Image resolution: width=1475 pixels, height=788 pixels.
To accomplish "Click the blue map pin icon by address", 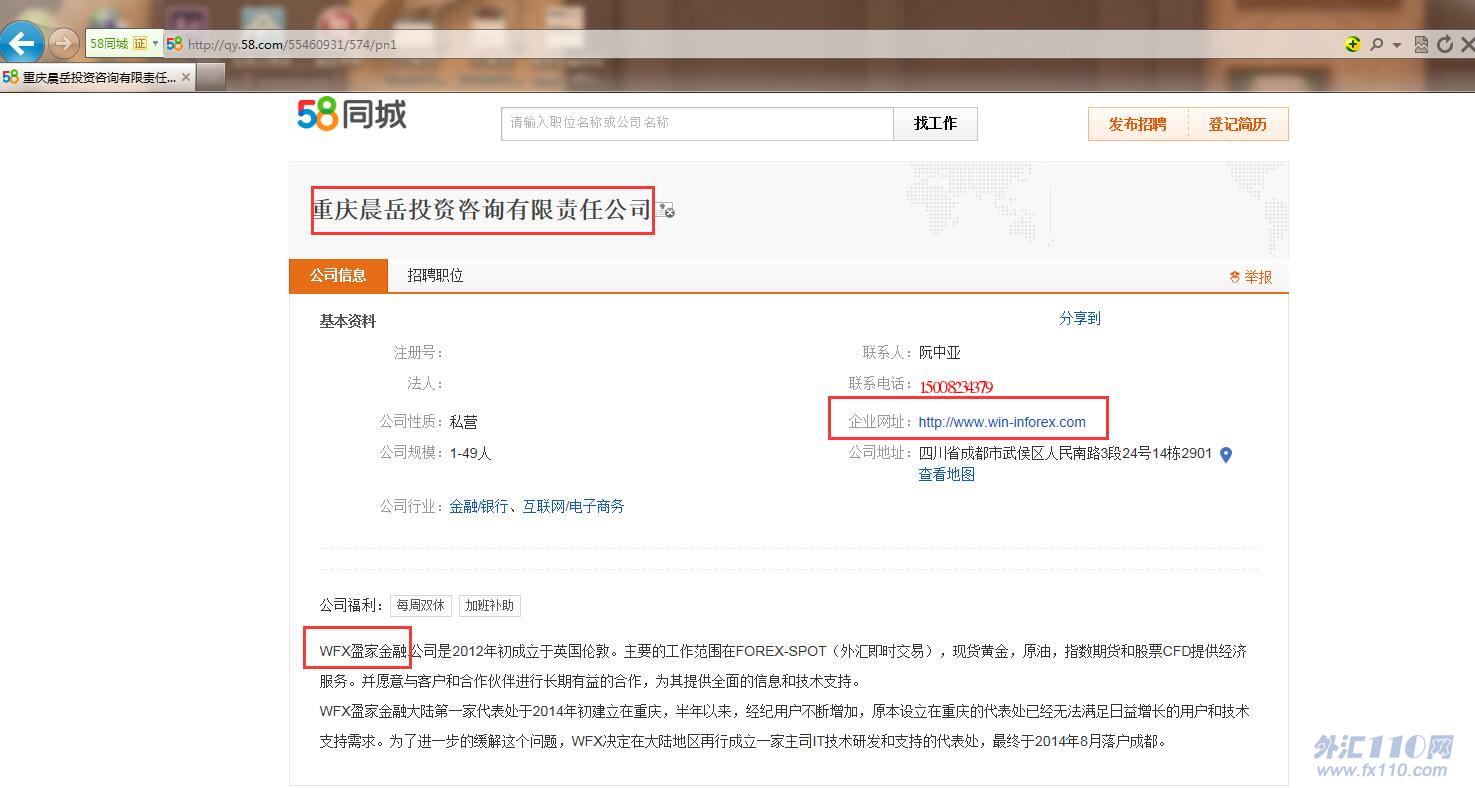I will [x=1226, y=455].
